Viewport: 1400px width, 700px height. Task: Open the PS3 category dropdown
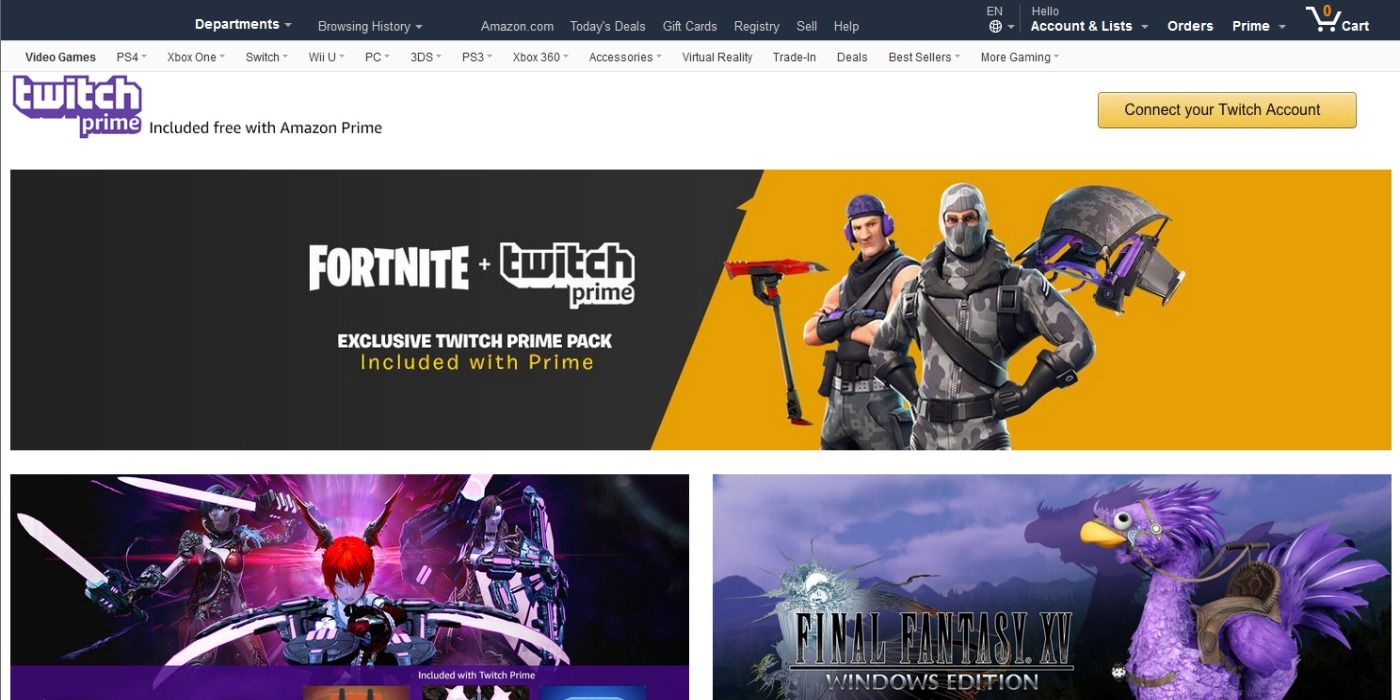pyautogui.click(x=476, y=57)
